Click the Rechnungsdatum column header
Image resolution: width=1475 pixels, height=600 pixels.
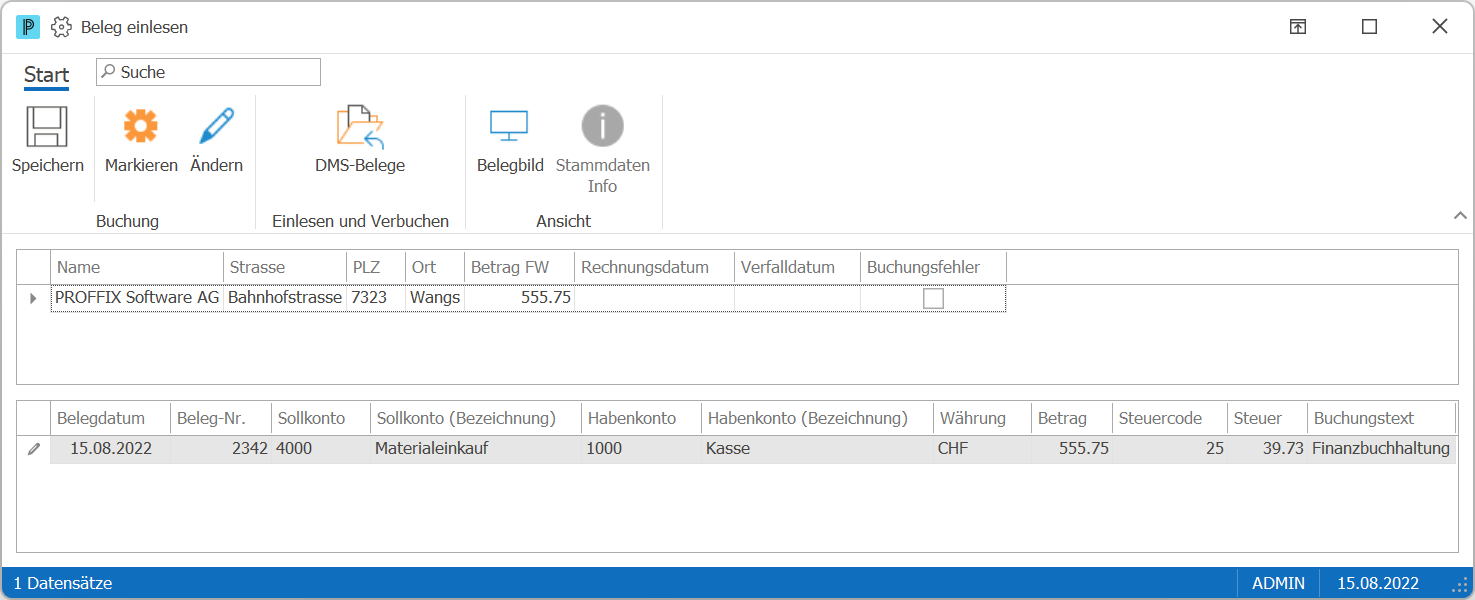[x=655, y=267]
